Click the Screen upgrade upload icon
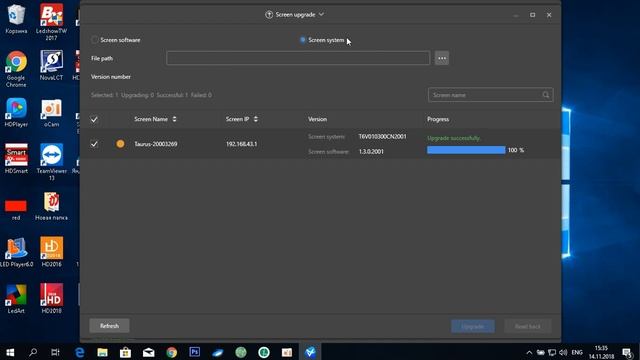Viewport: 640px width, 360px height. click(x=269, y=15)
